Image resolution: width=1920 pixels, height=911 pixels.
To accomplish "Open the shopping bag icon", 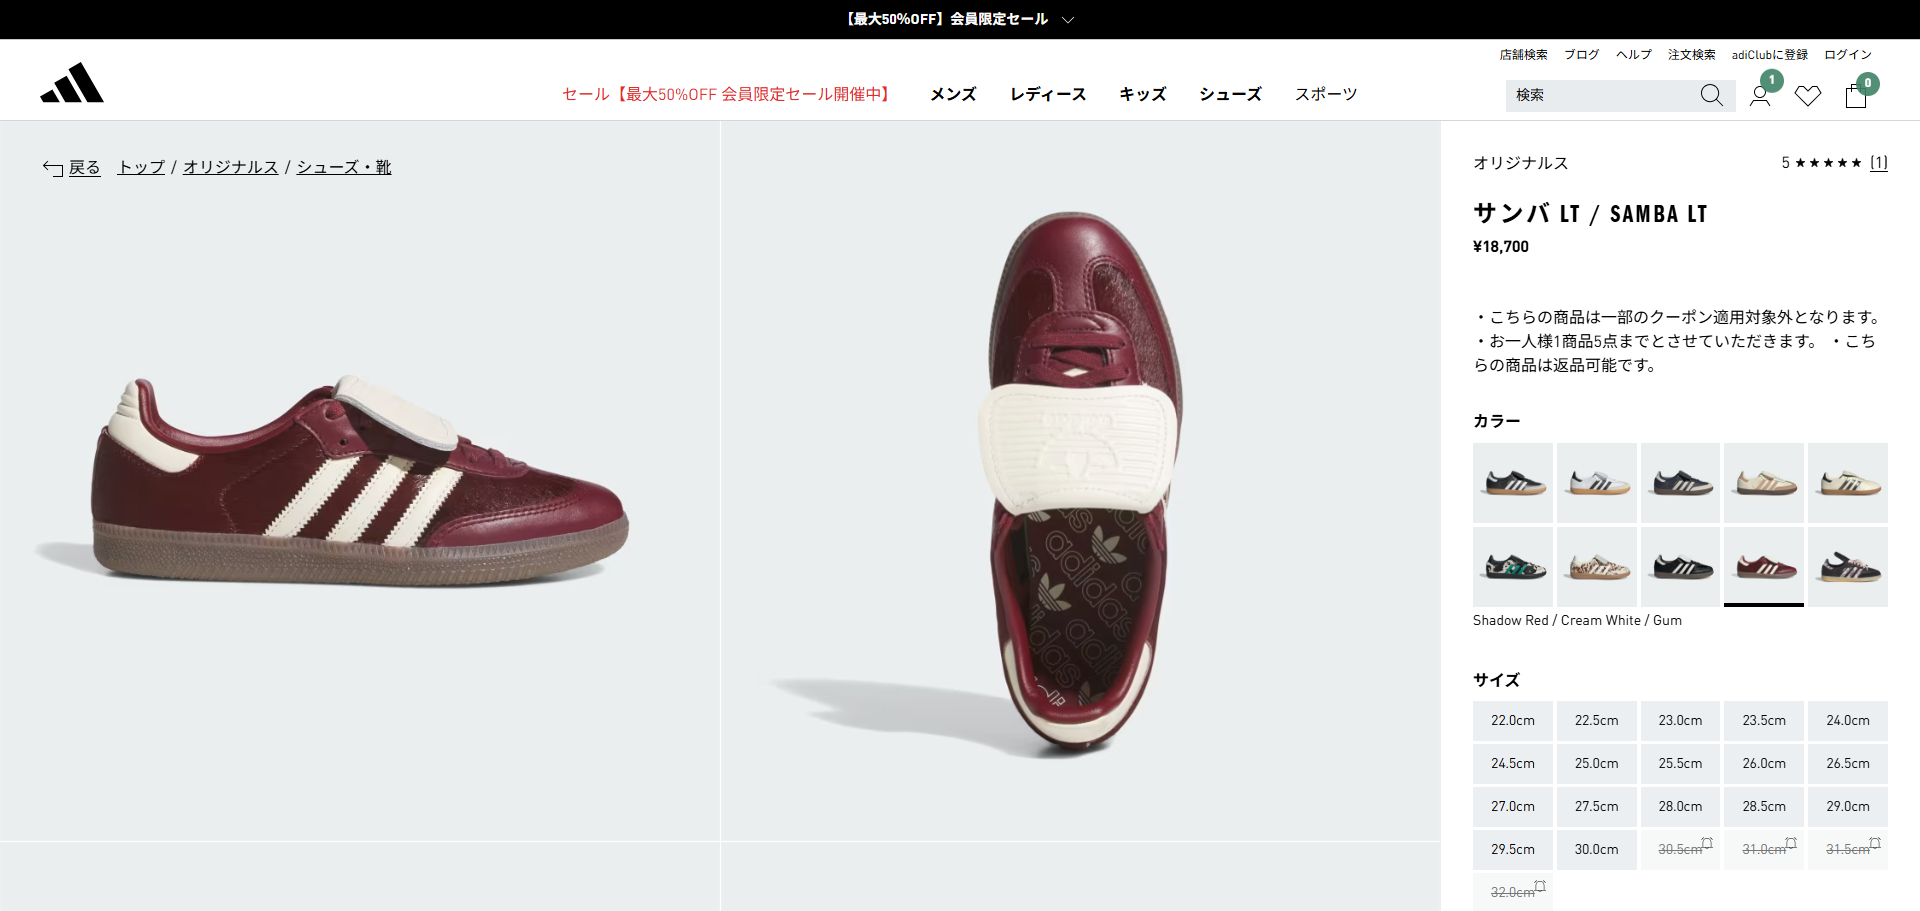I will point(1856,96).
